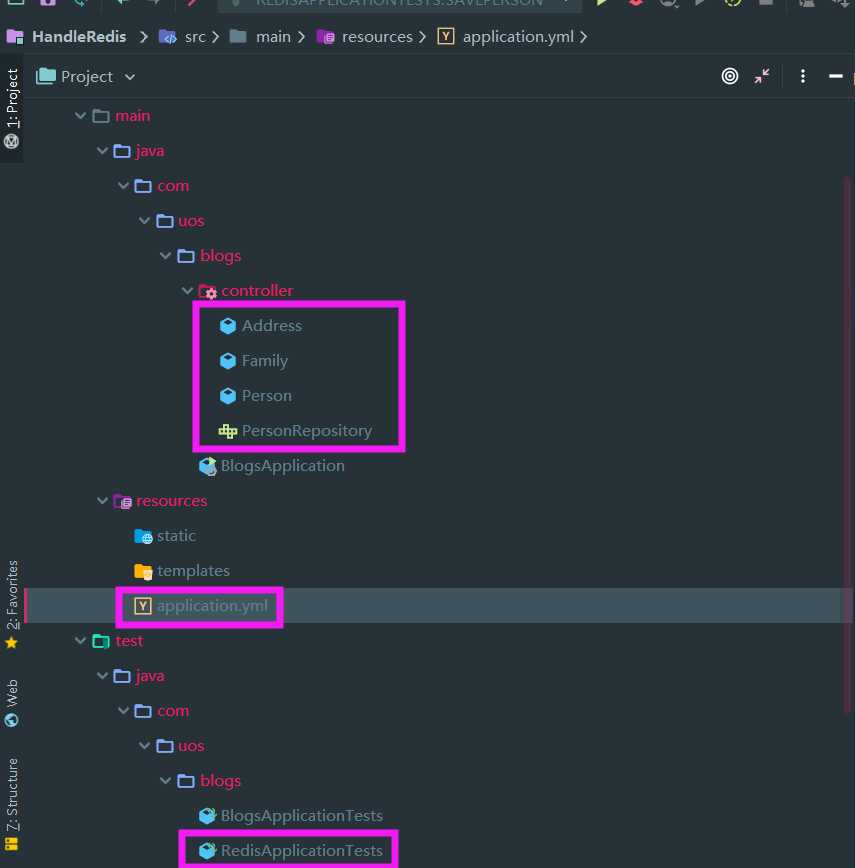Collapse the test folder chevron
Viewport: 855px width, 868px height.
pyautogui.click(x=80, y=640)
